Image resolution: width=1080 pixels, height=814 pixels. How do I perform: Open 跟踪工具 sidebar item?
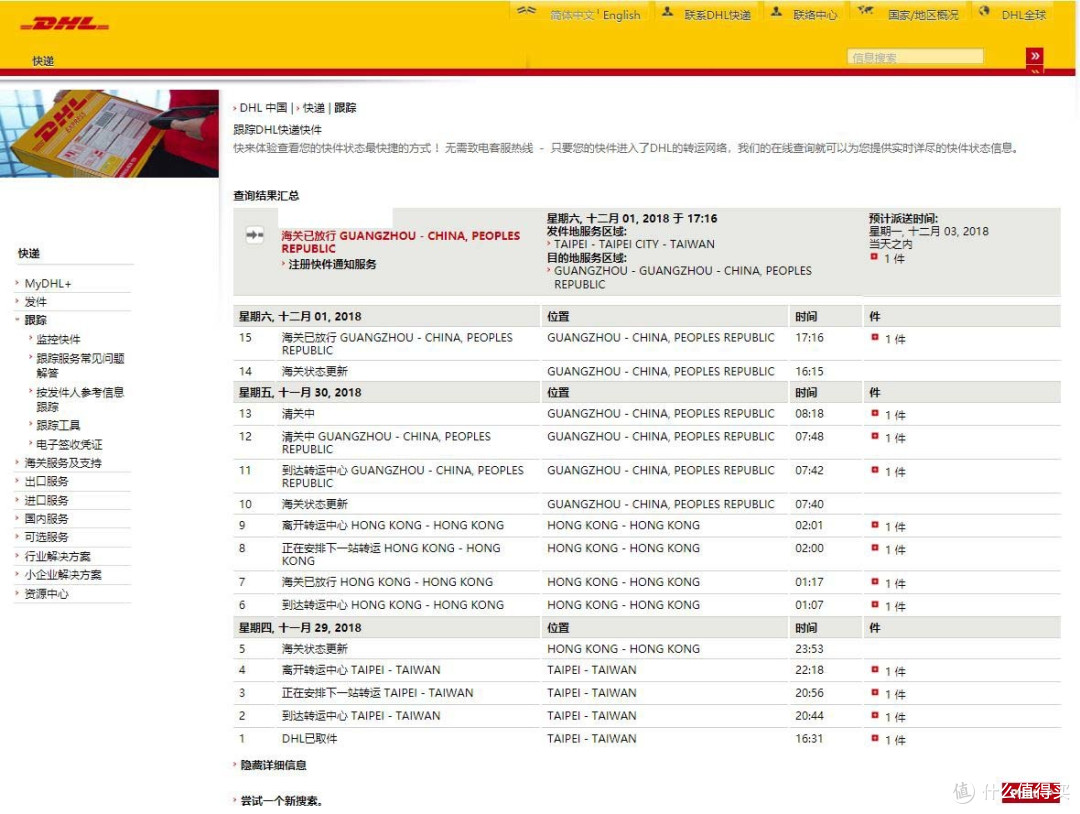[x=58, y=425]
